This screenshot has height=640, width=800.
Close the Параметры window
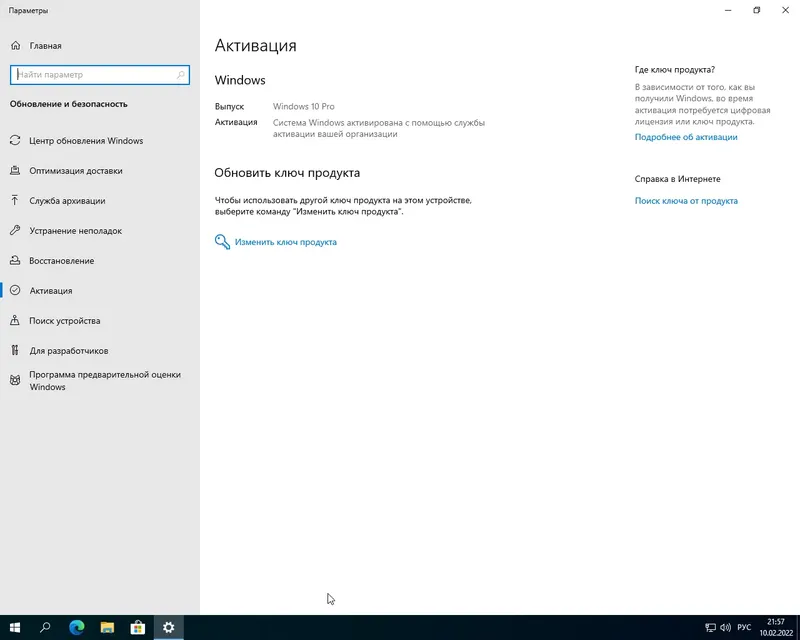pyautogui.click(x=786, y=10)
